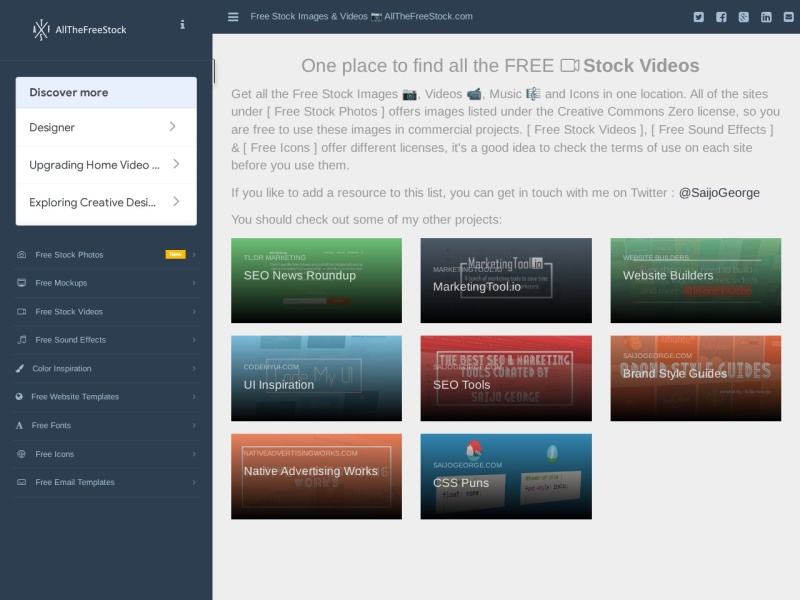Image resolution: width=800 pixels, height=600 pixels.
Task: Click the yellow New badge on Free Stock Photos
Action: click(176, 254)
